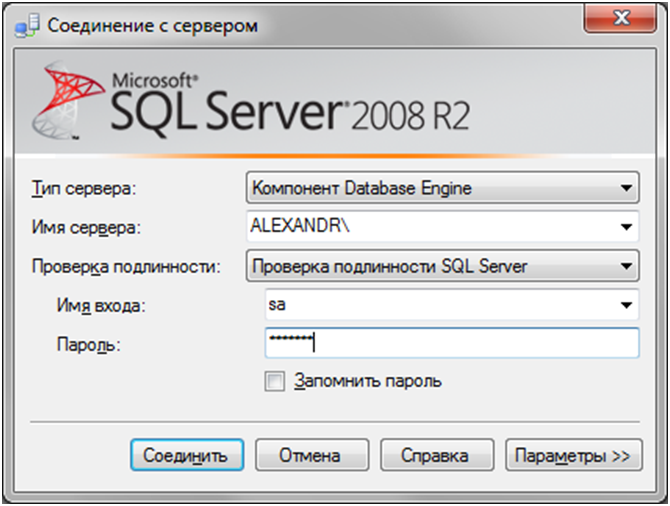This screenshot has height=506, width=670.
Task: Click the Отмена button
Action: pos(312,455)
